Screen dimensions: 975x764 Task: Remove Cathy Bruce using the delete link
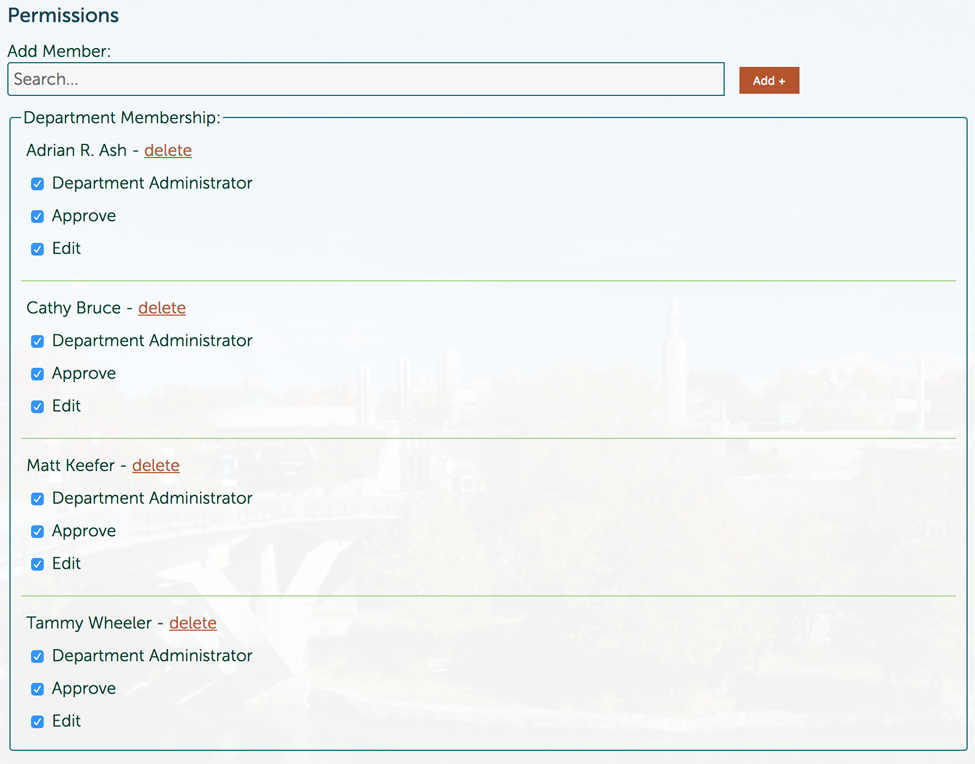click(x=162, y=308)
